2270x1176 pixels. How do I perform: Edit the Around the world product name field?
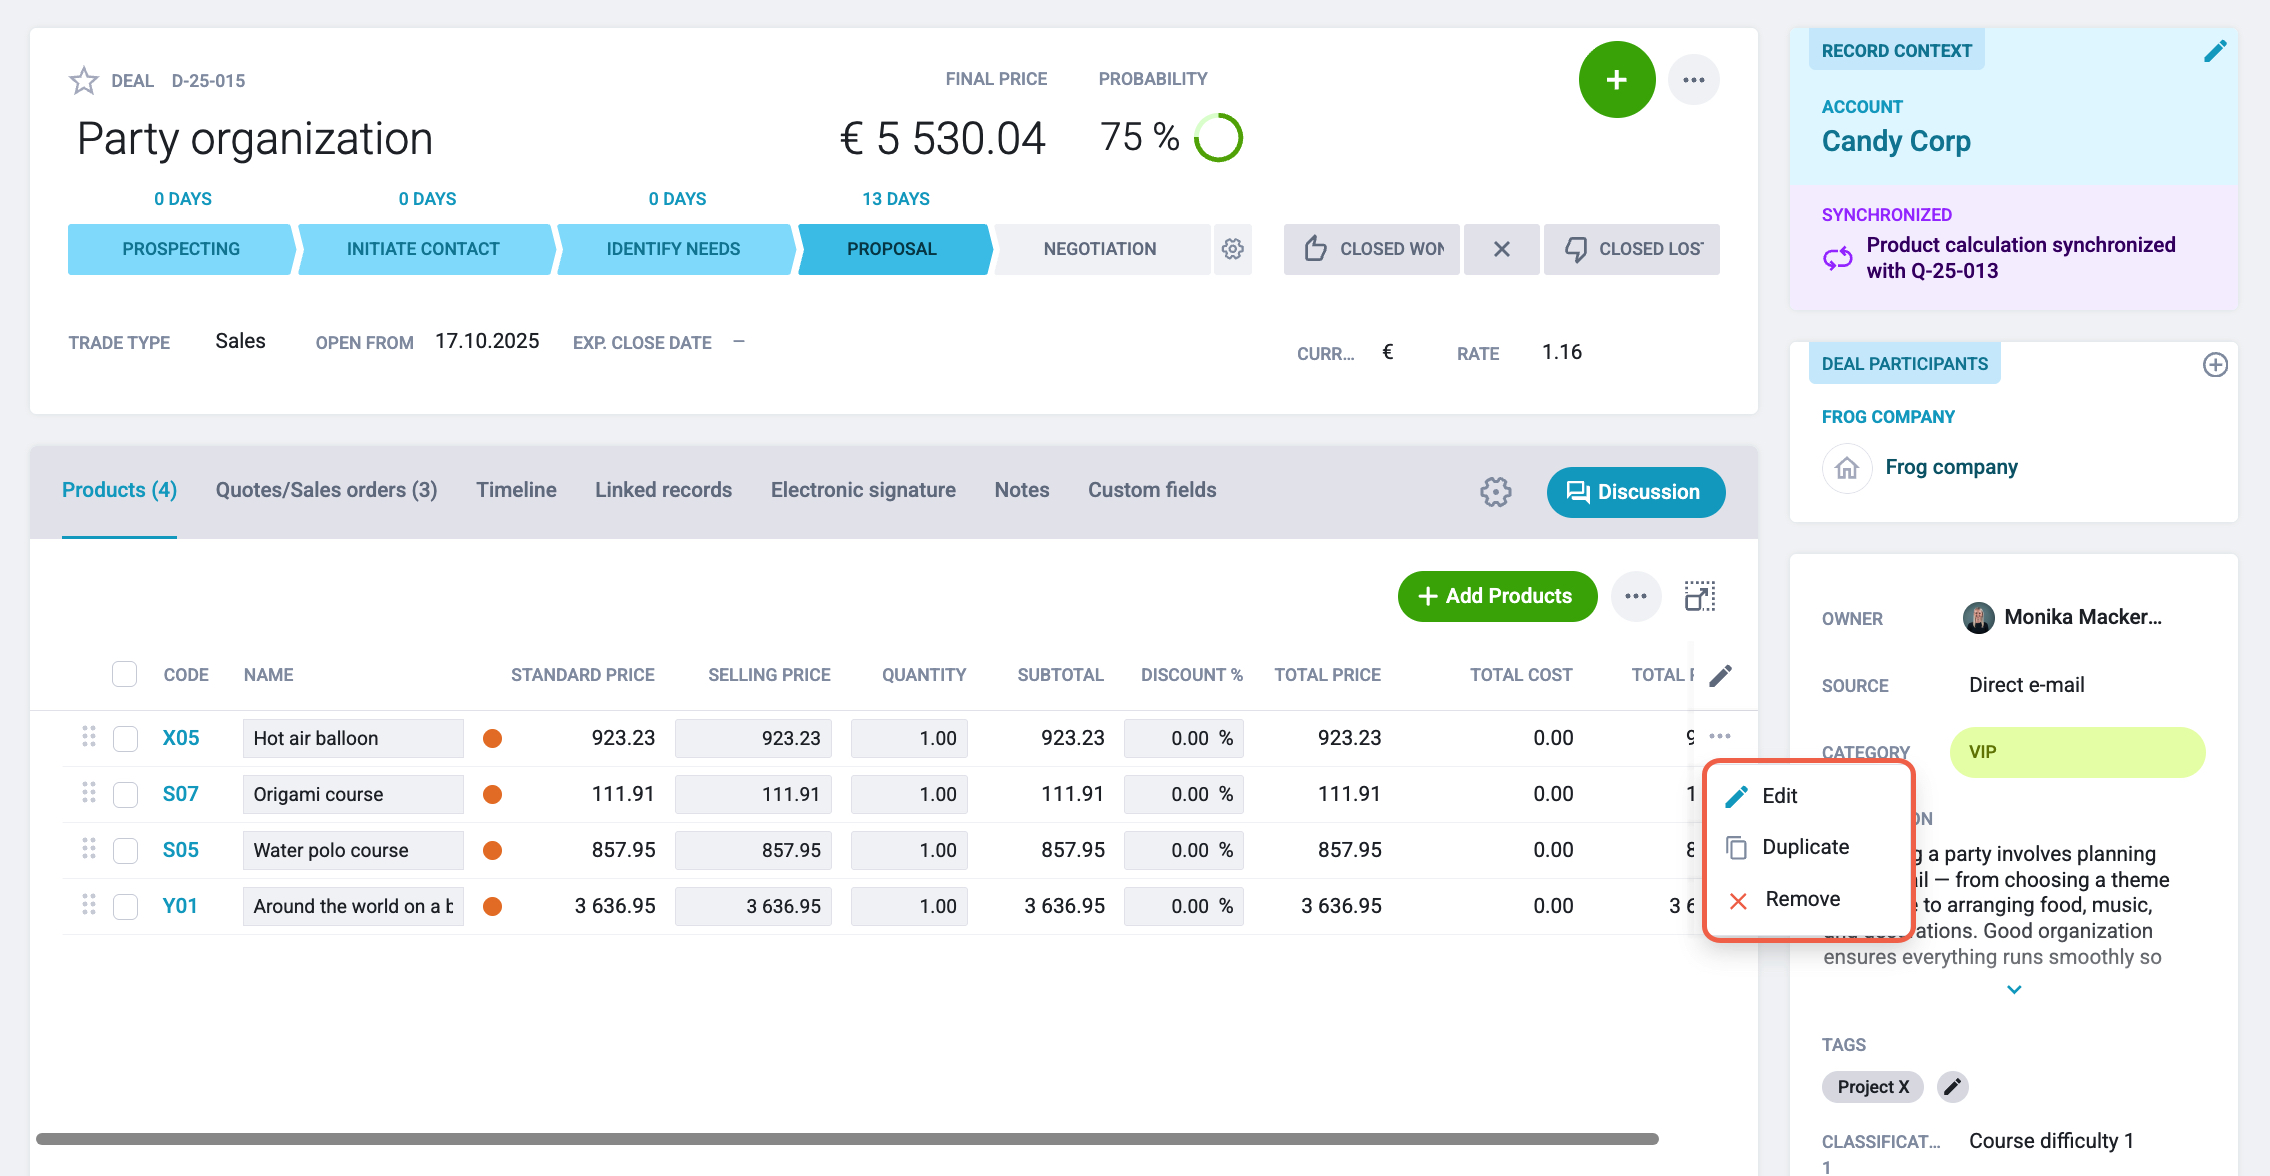click(x=353, y=906)
